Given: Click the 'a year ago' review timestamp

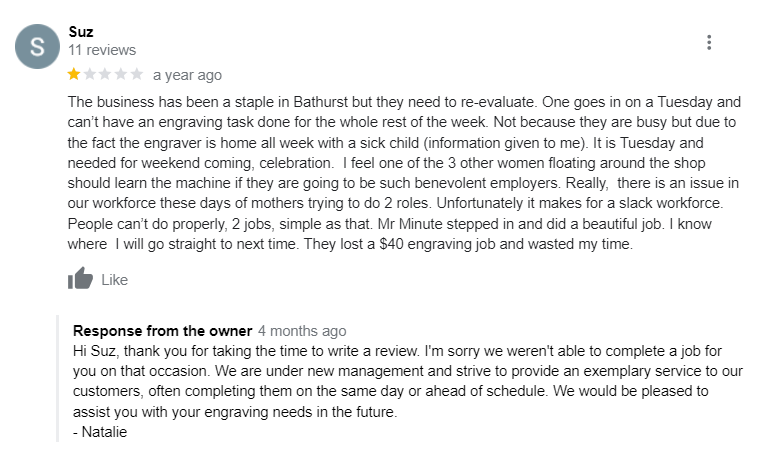Looking at the screenshot, I should (x=188, y=75).
